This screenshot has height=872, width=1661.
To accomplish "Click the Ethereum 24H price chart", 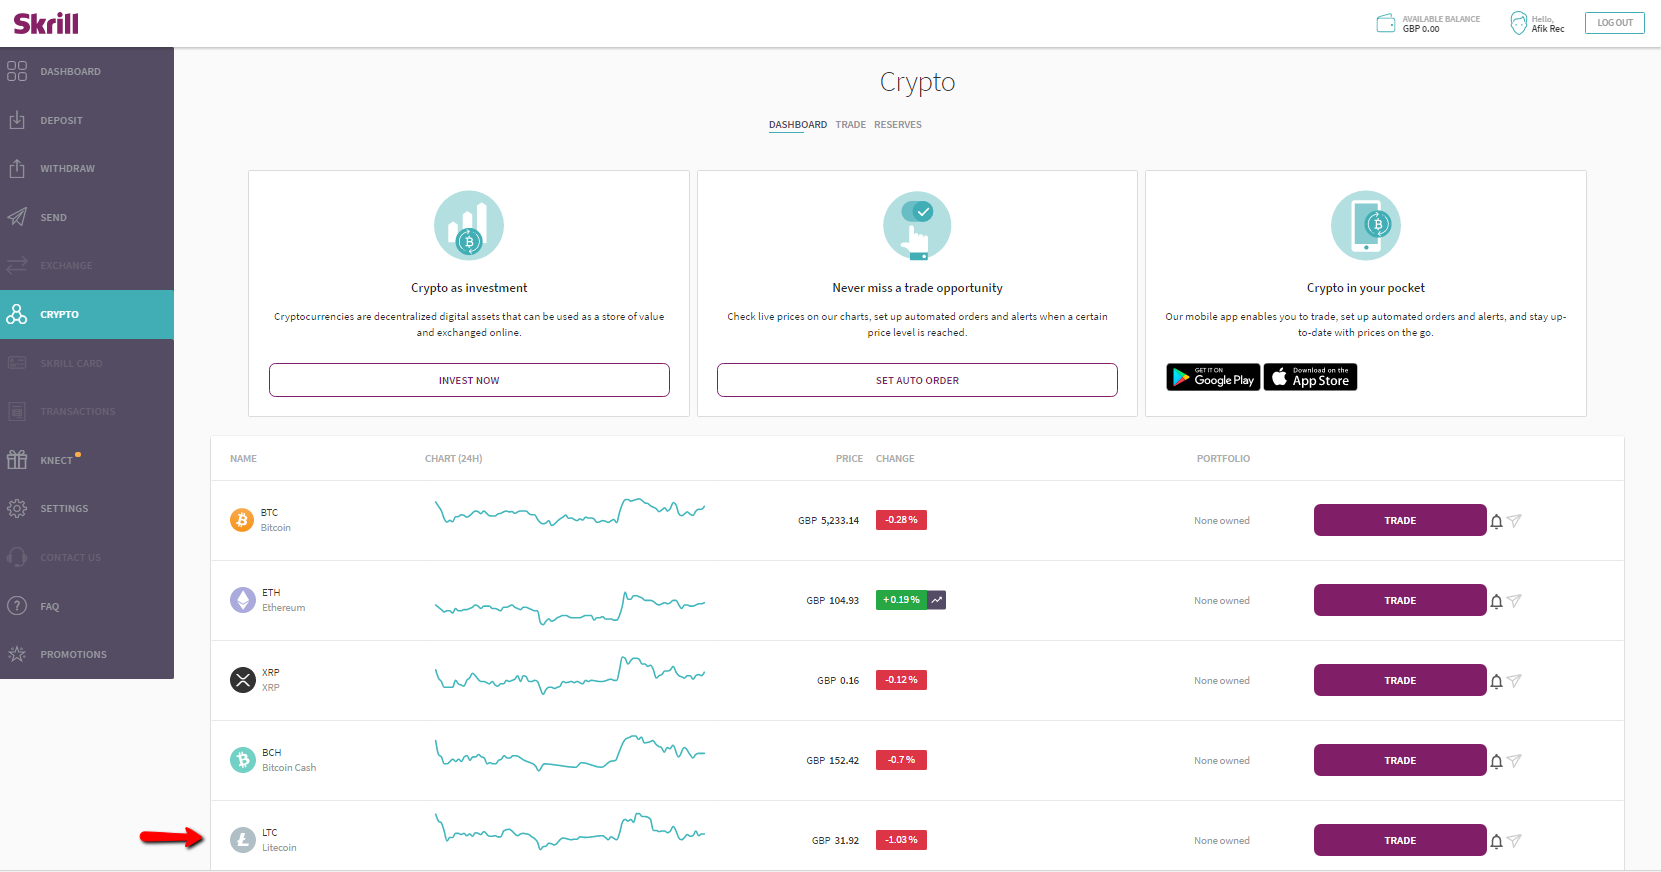I will pos(570,607).
